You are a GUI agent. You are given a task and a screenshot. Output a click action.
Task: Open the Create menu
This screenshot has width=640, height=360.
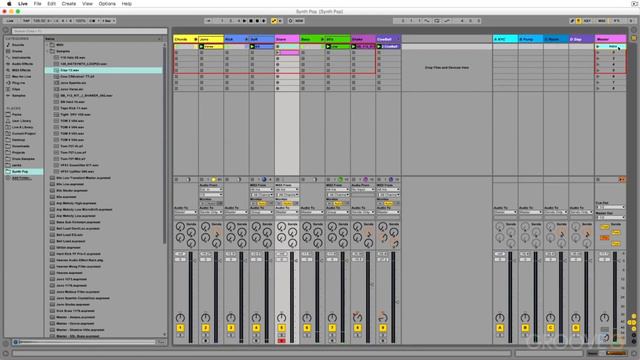click(x=69, y=4)
